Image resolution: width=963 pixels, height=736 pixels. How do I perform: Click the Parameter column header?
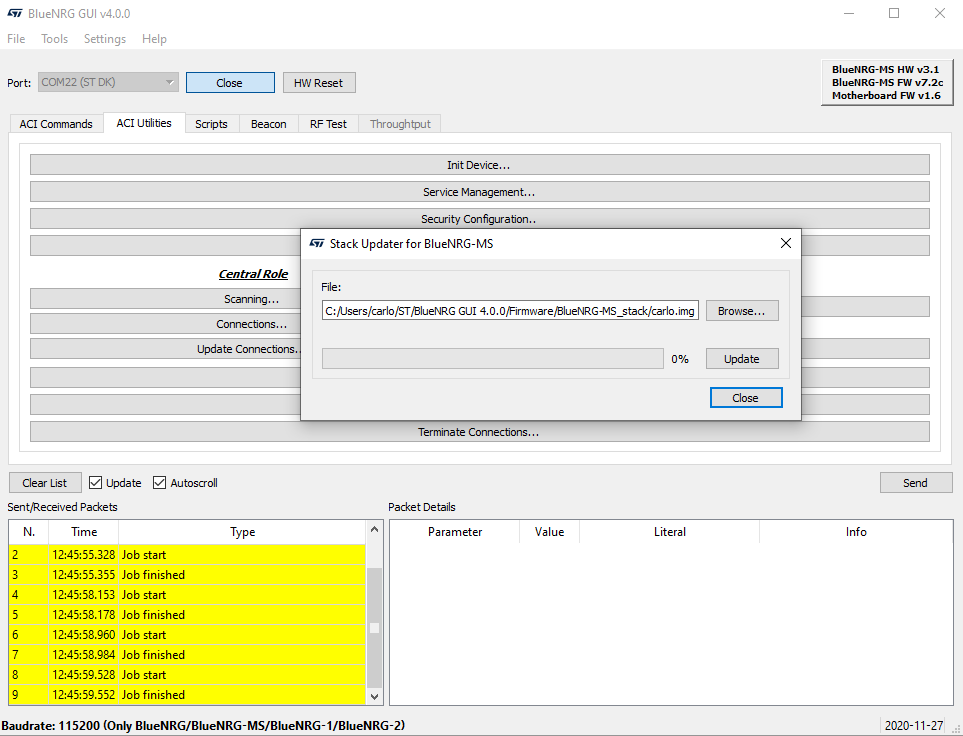(455, 532)
